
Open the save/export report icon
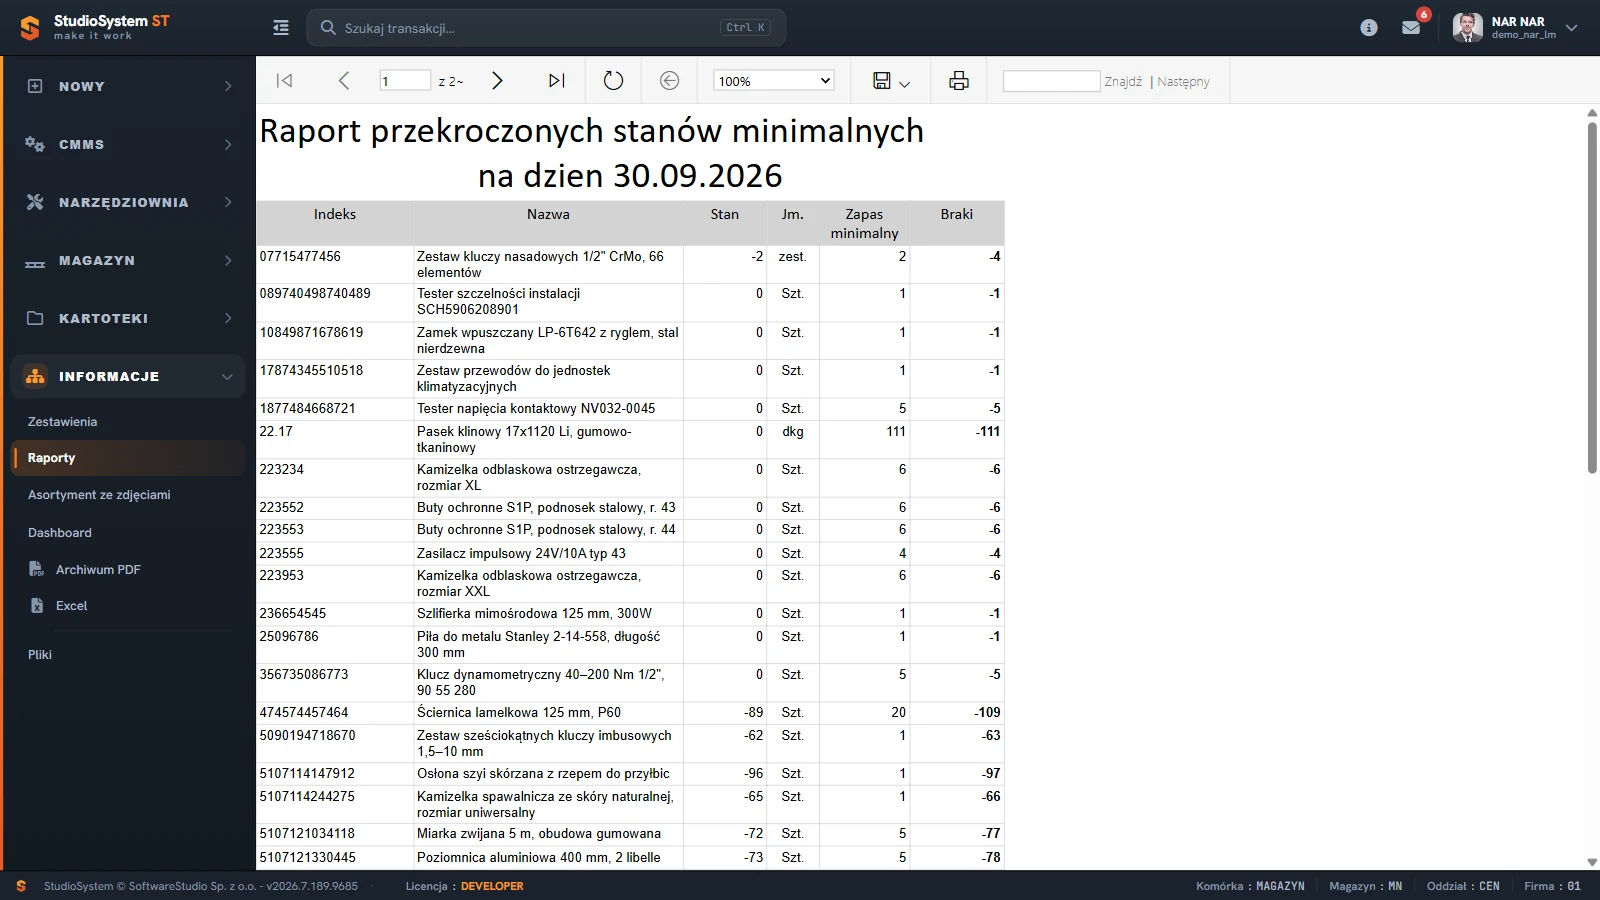[x=882, y=81]
